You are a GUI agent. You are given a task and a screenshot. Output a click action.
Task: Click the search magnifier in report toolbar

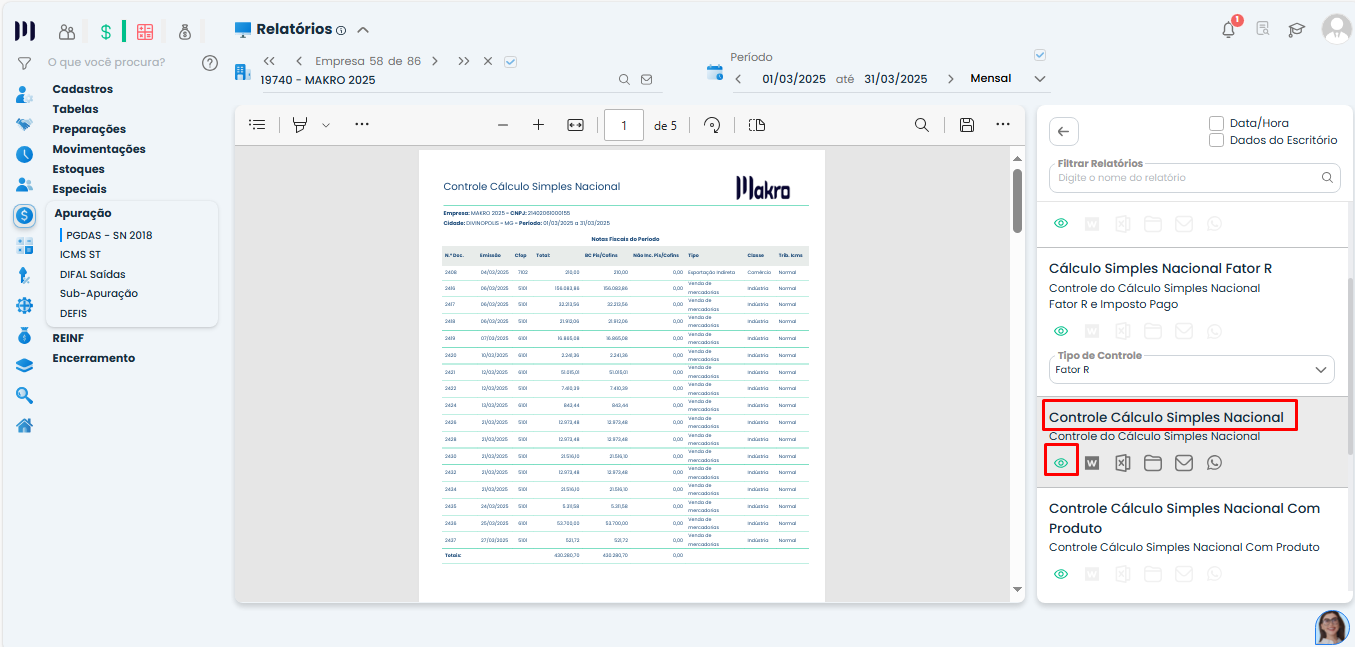tap(922, 125)
